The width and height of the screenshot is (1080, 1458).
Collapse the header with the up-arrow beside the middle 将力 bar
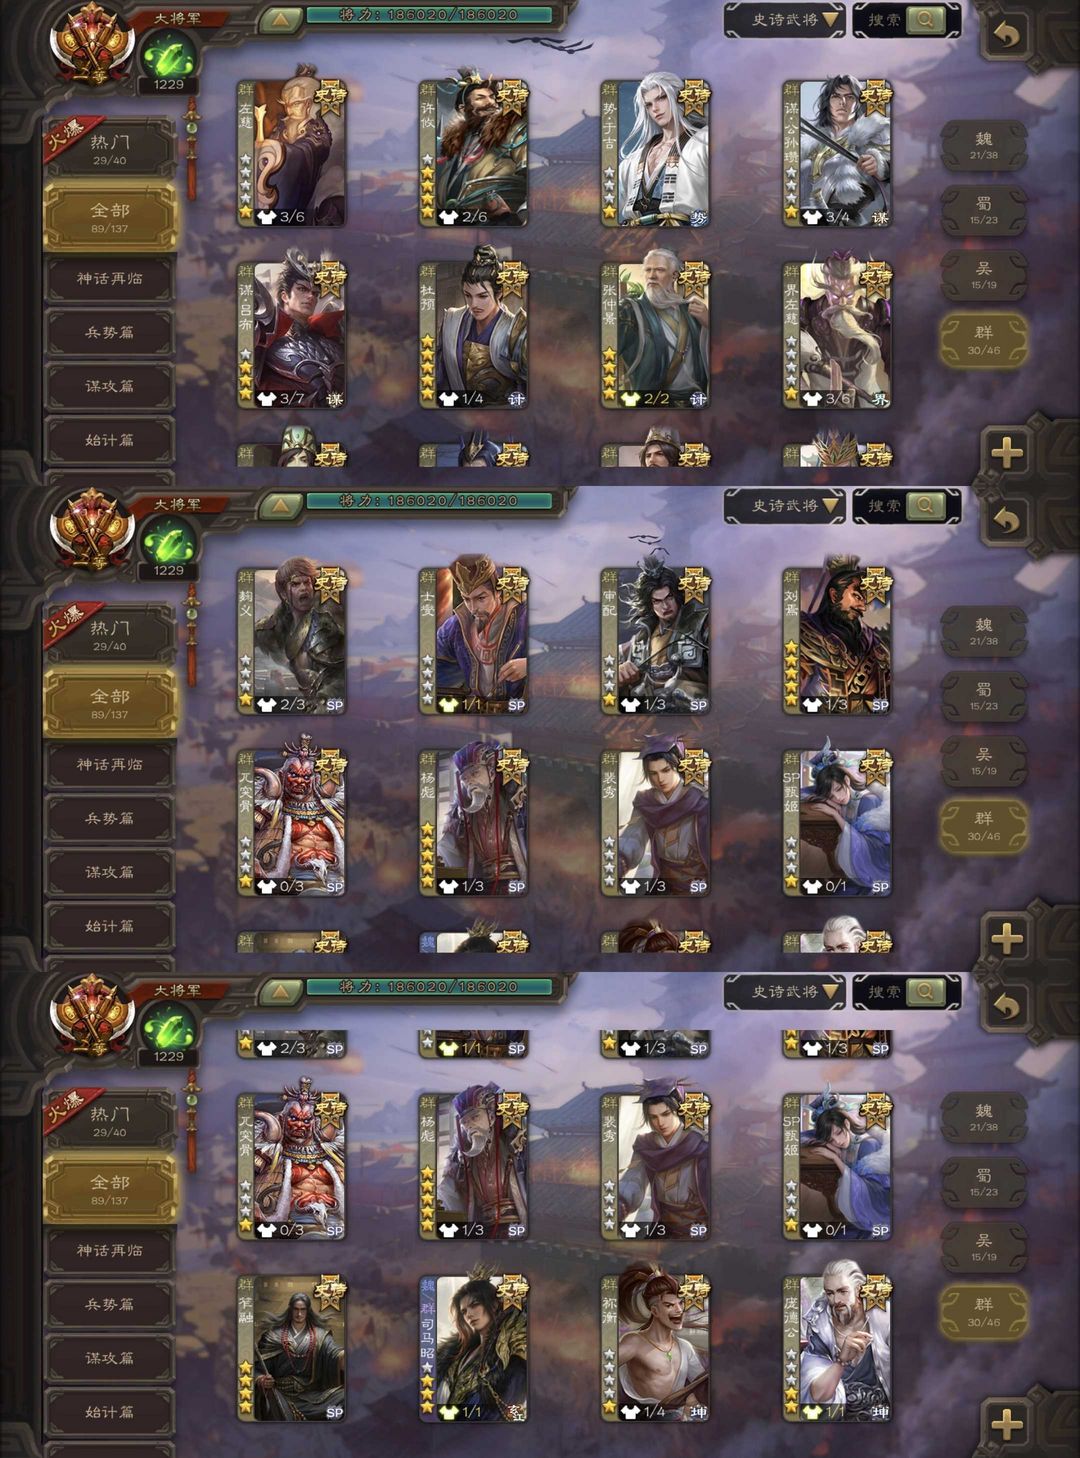281,505
